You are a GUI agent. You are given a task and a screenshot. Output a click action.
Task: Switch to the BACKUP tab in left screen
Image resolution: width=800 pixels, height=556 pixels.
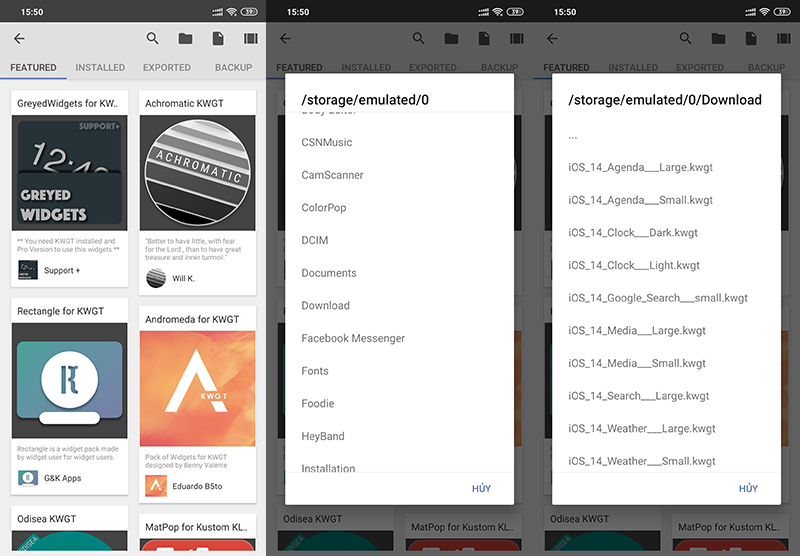(233, 67)
